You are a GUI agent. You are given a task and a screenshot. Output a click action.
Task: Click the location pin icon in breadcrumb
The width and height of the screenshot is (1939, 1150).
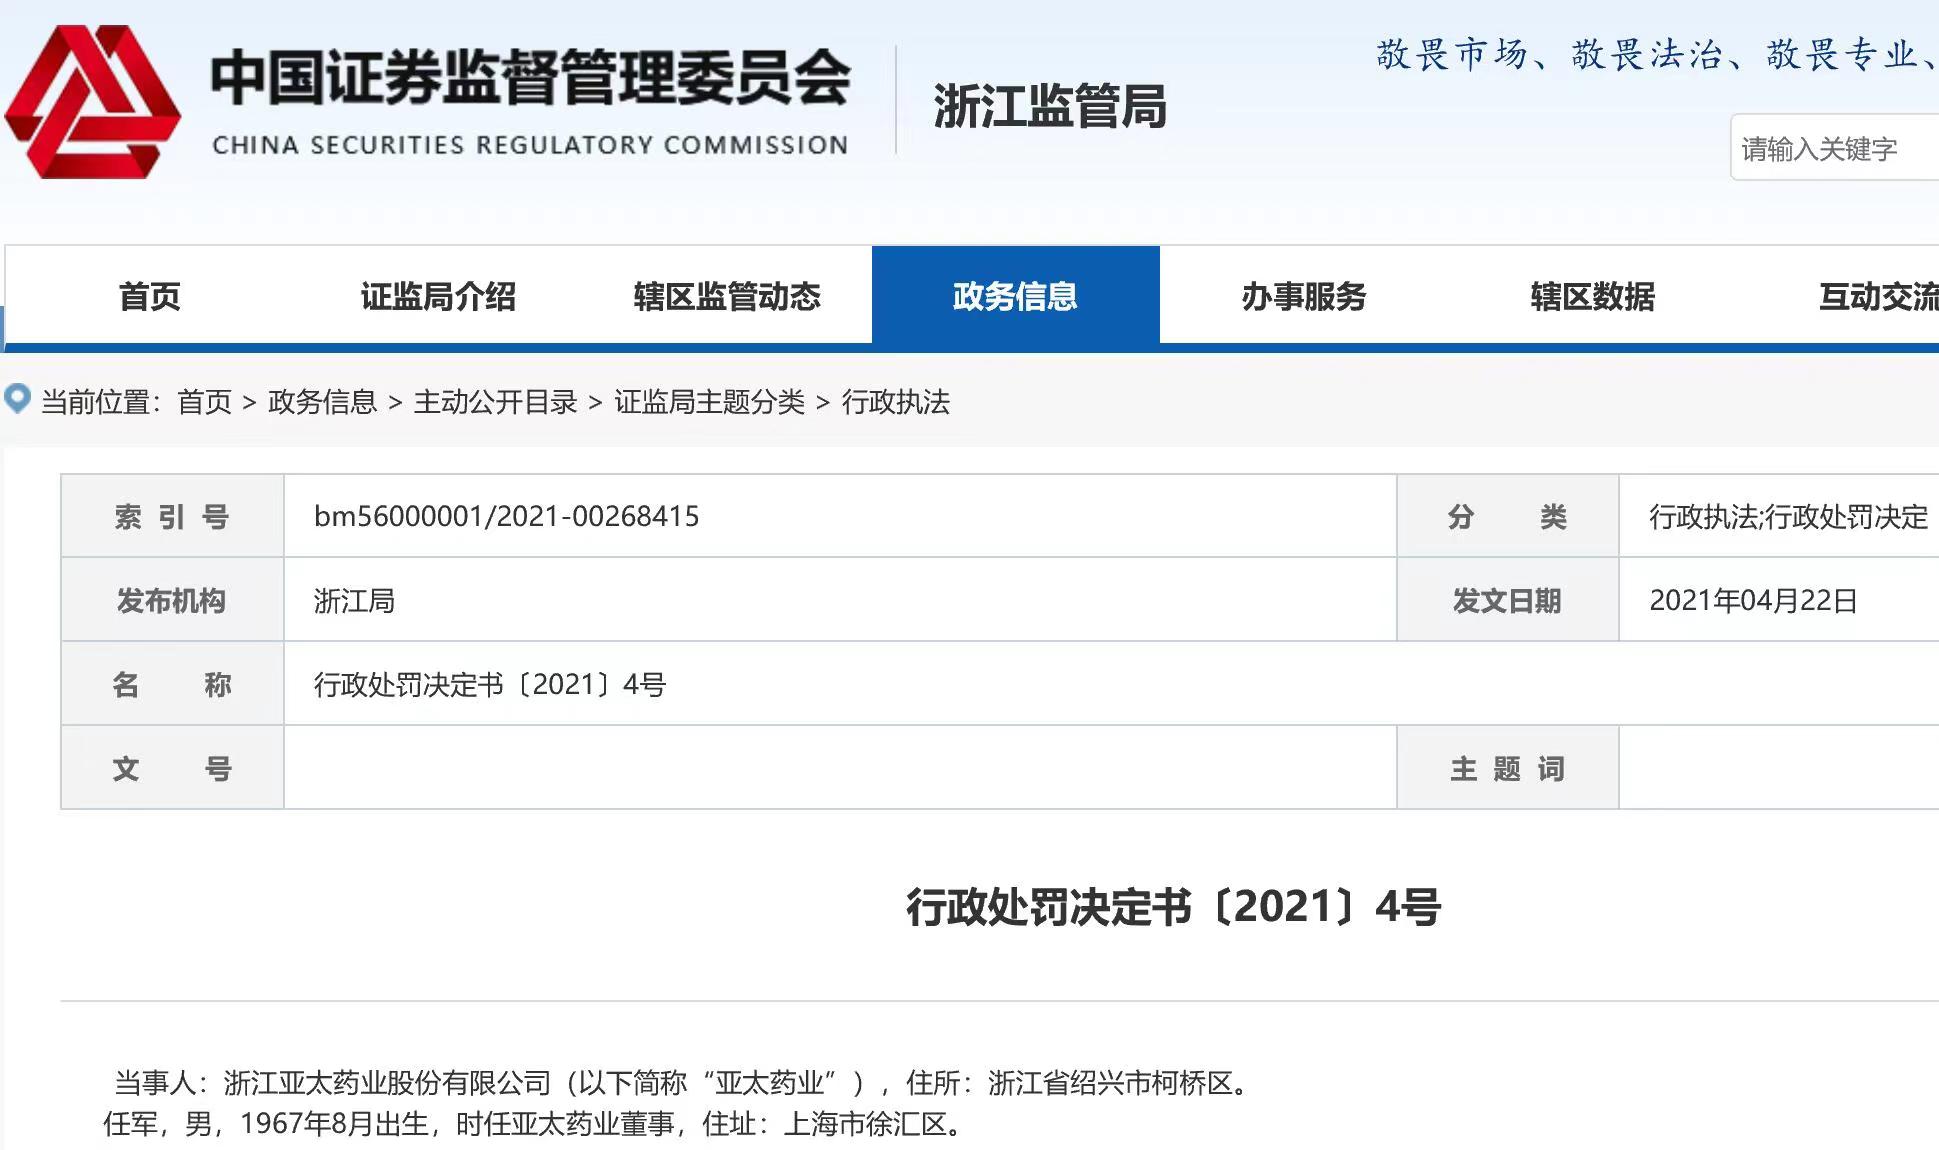[x=18, y=399]
